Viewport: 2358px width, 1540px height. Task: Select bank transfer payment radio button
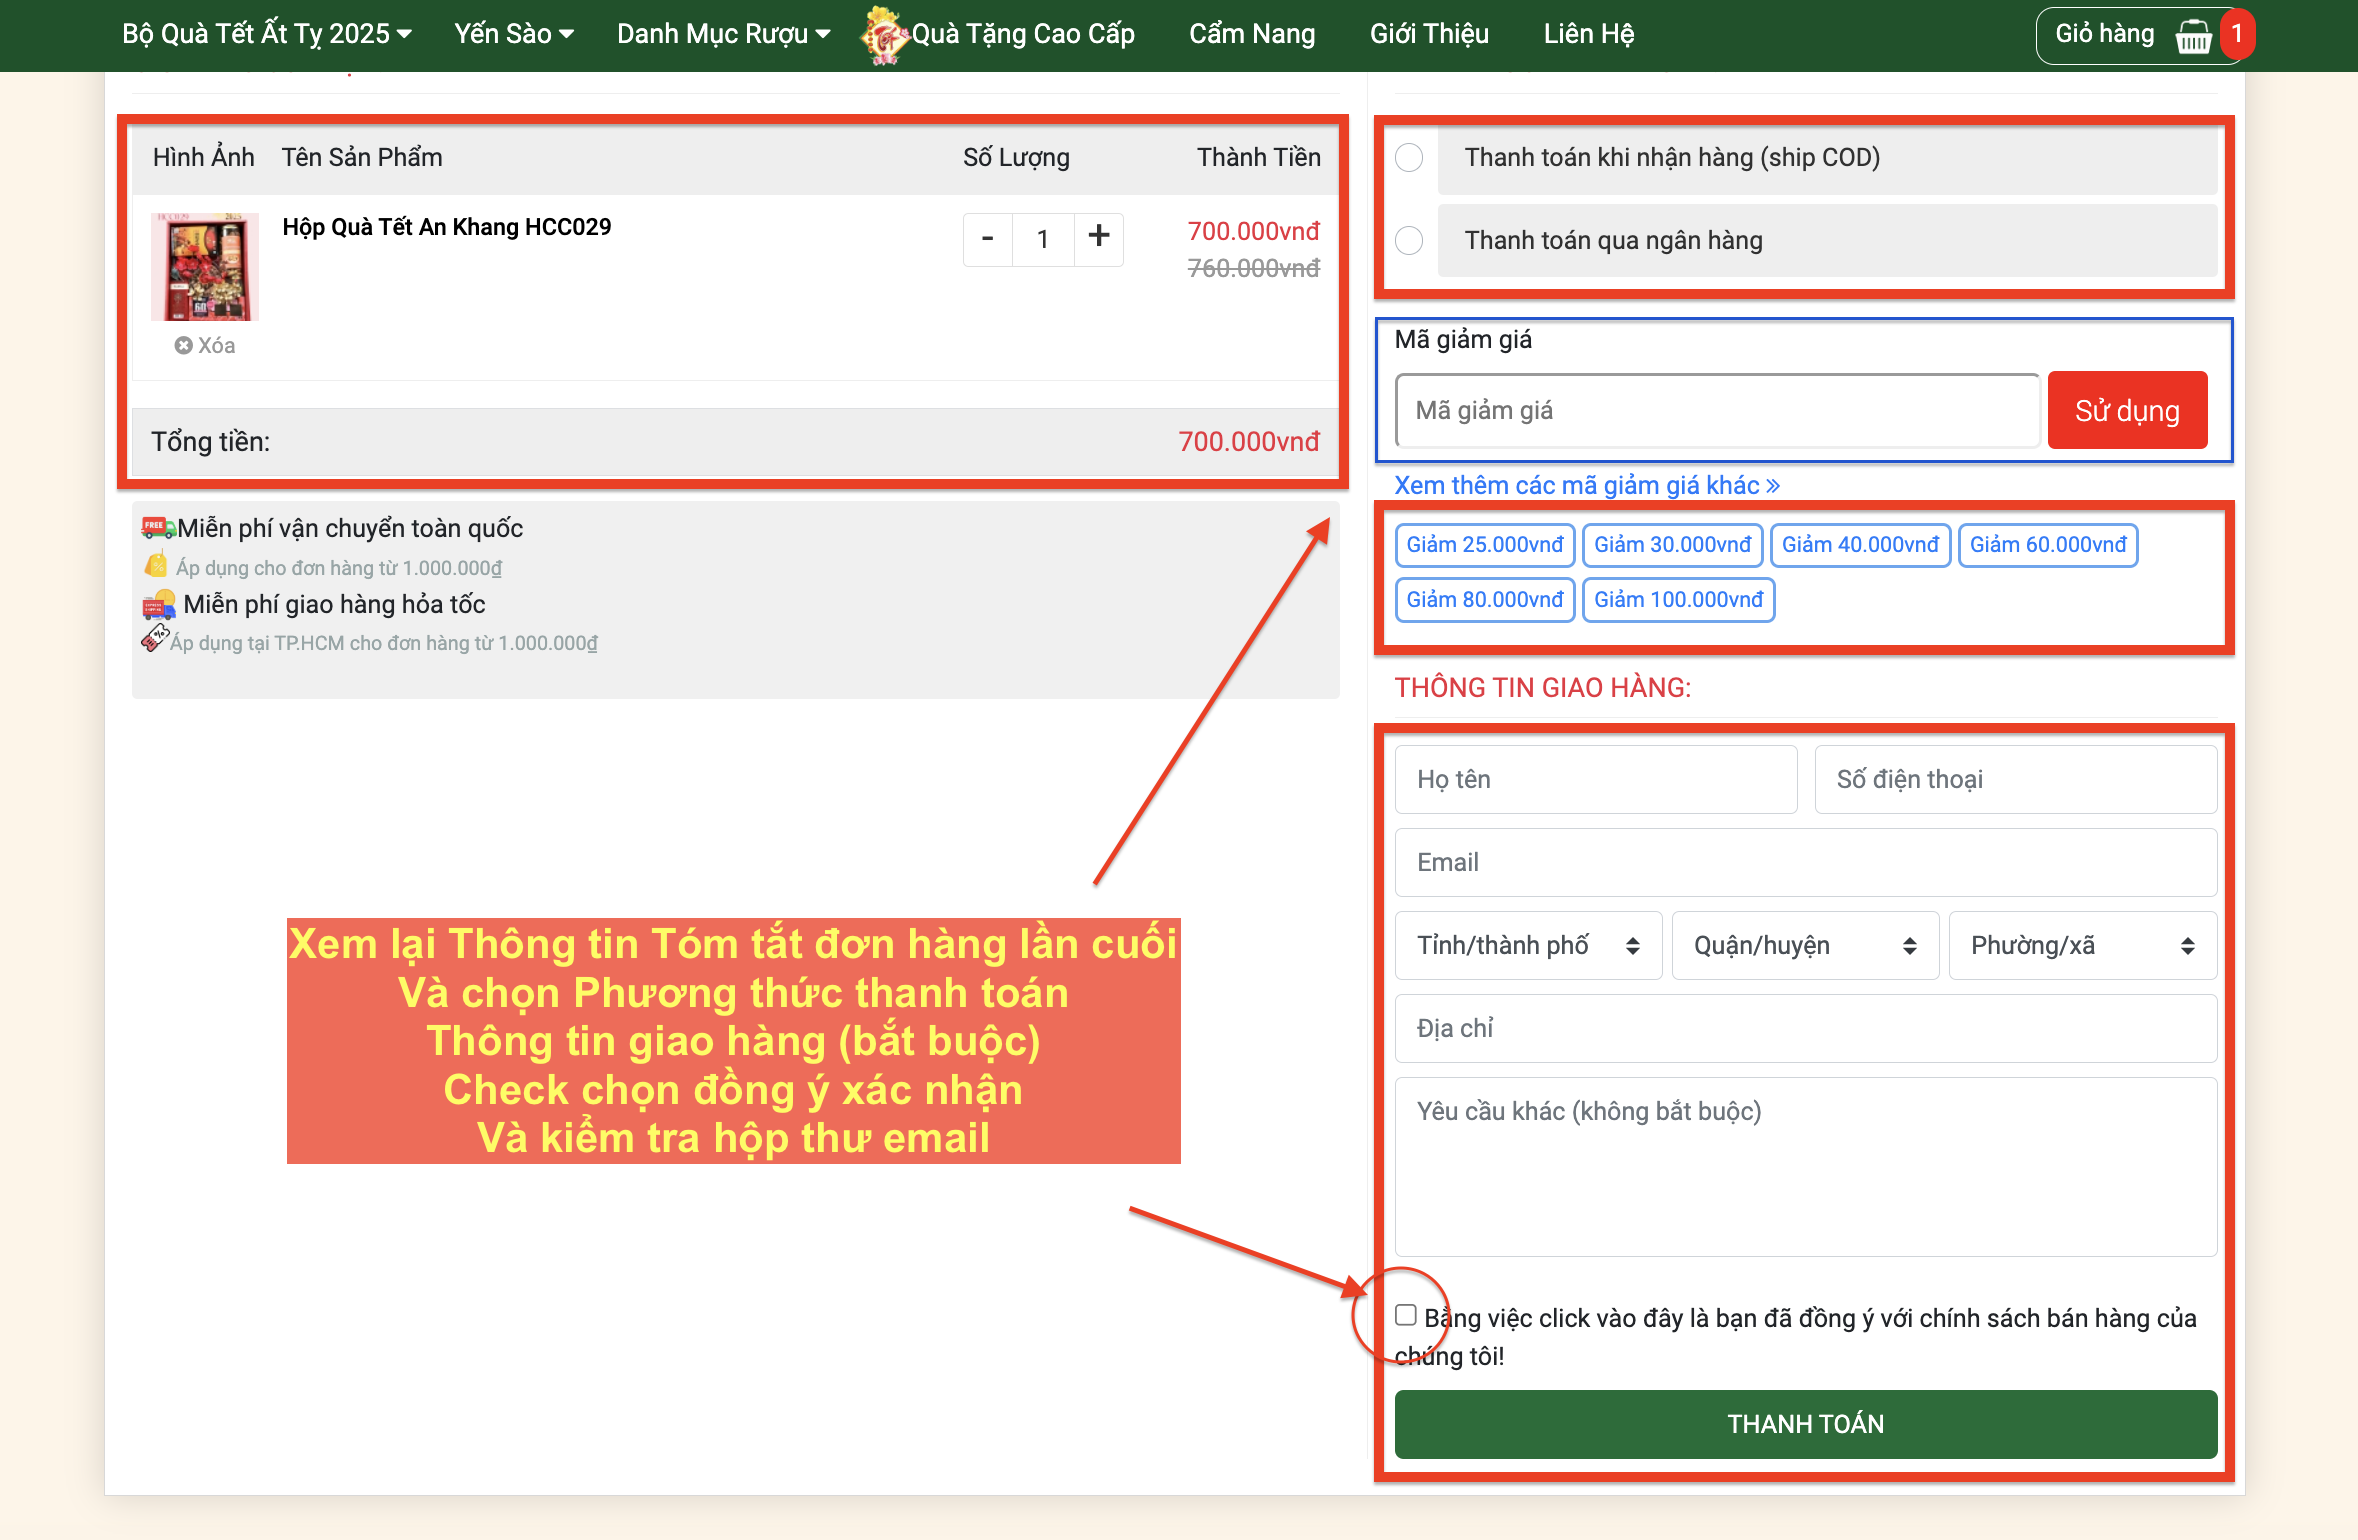pyautogui.click(x=1409, y=240)
